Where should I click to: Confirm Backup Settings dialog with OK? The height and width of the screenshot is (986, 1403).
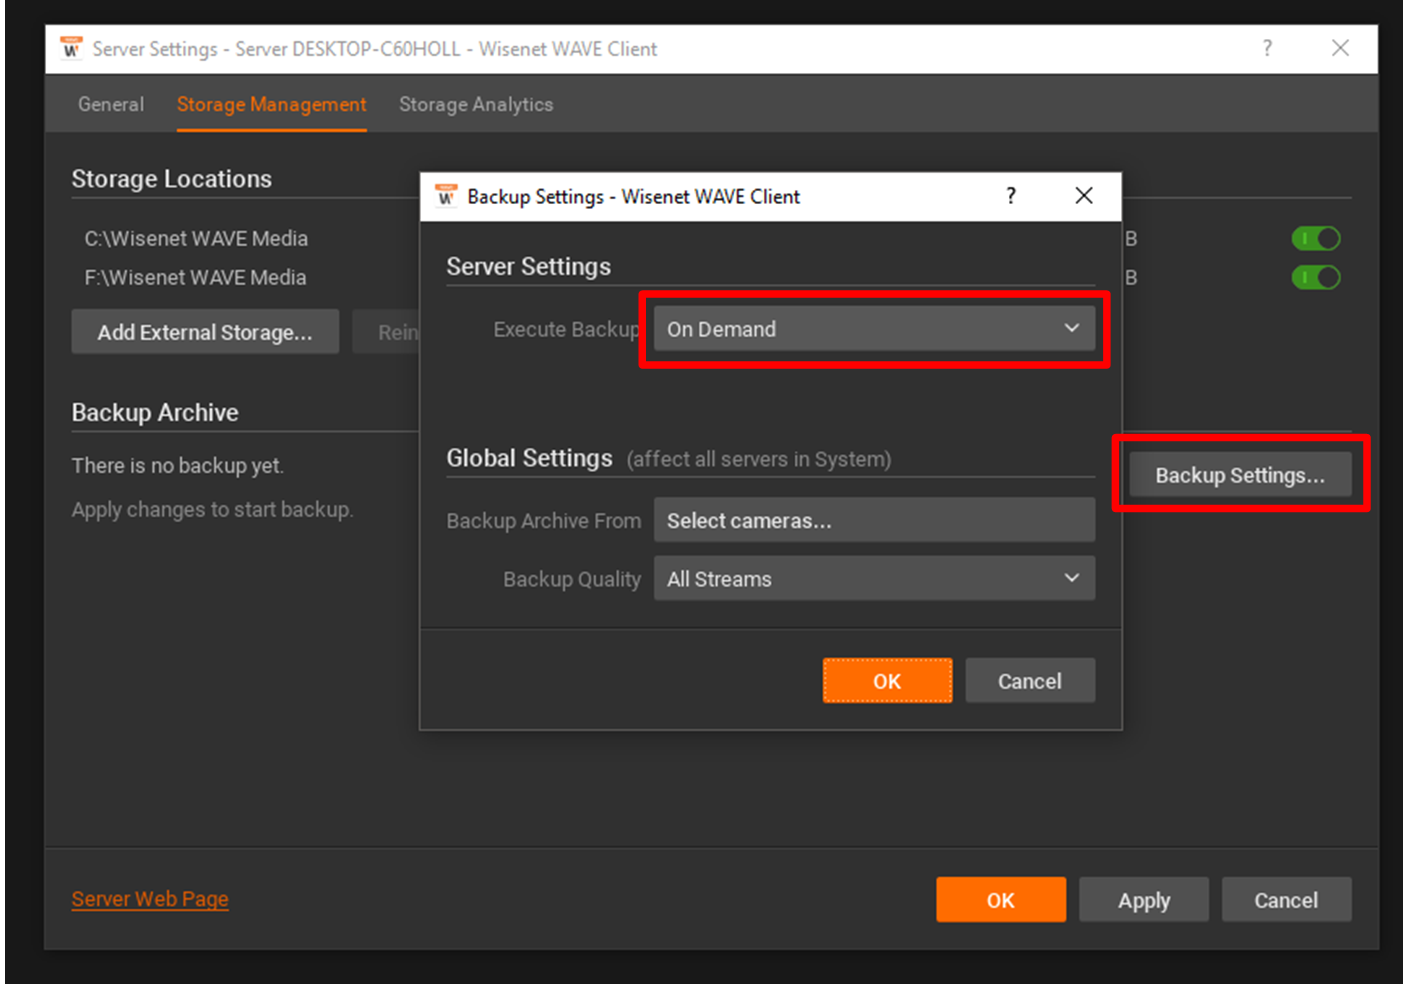coord(887,681)
